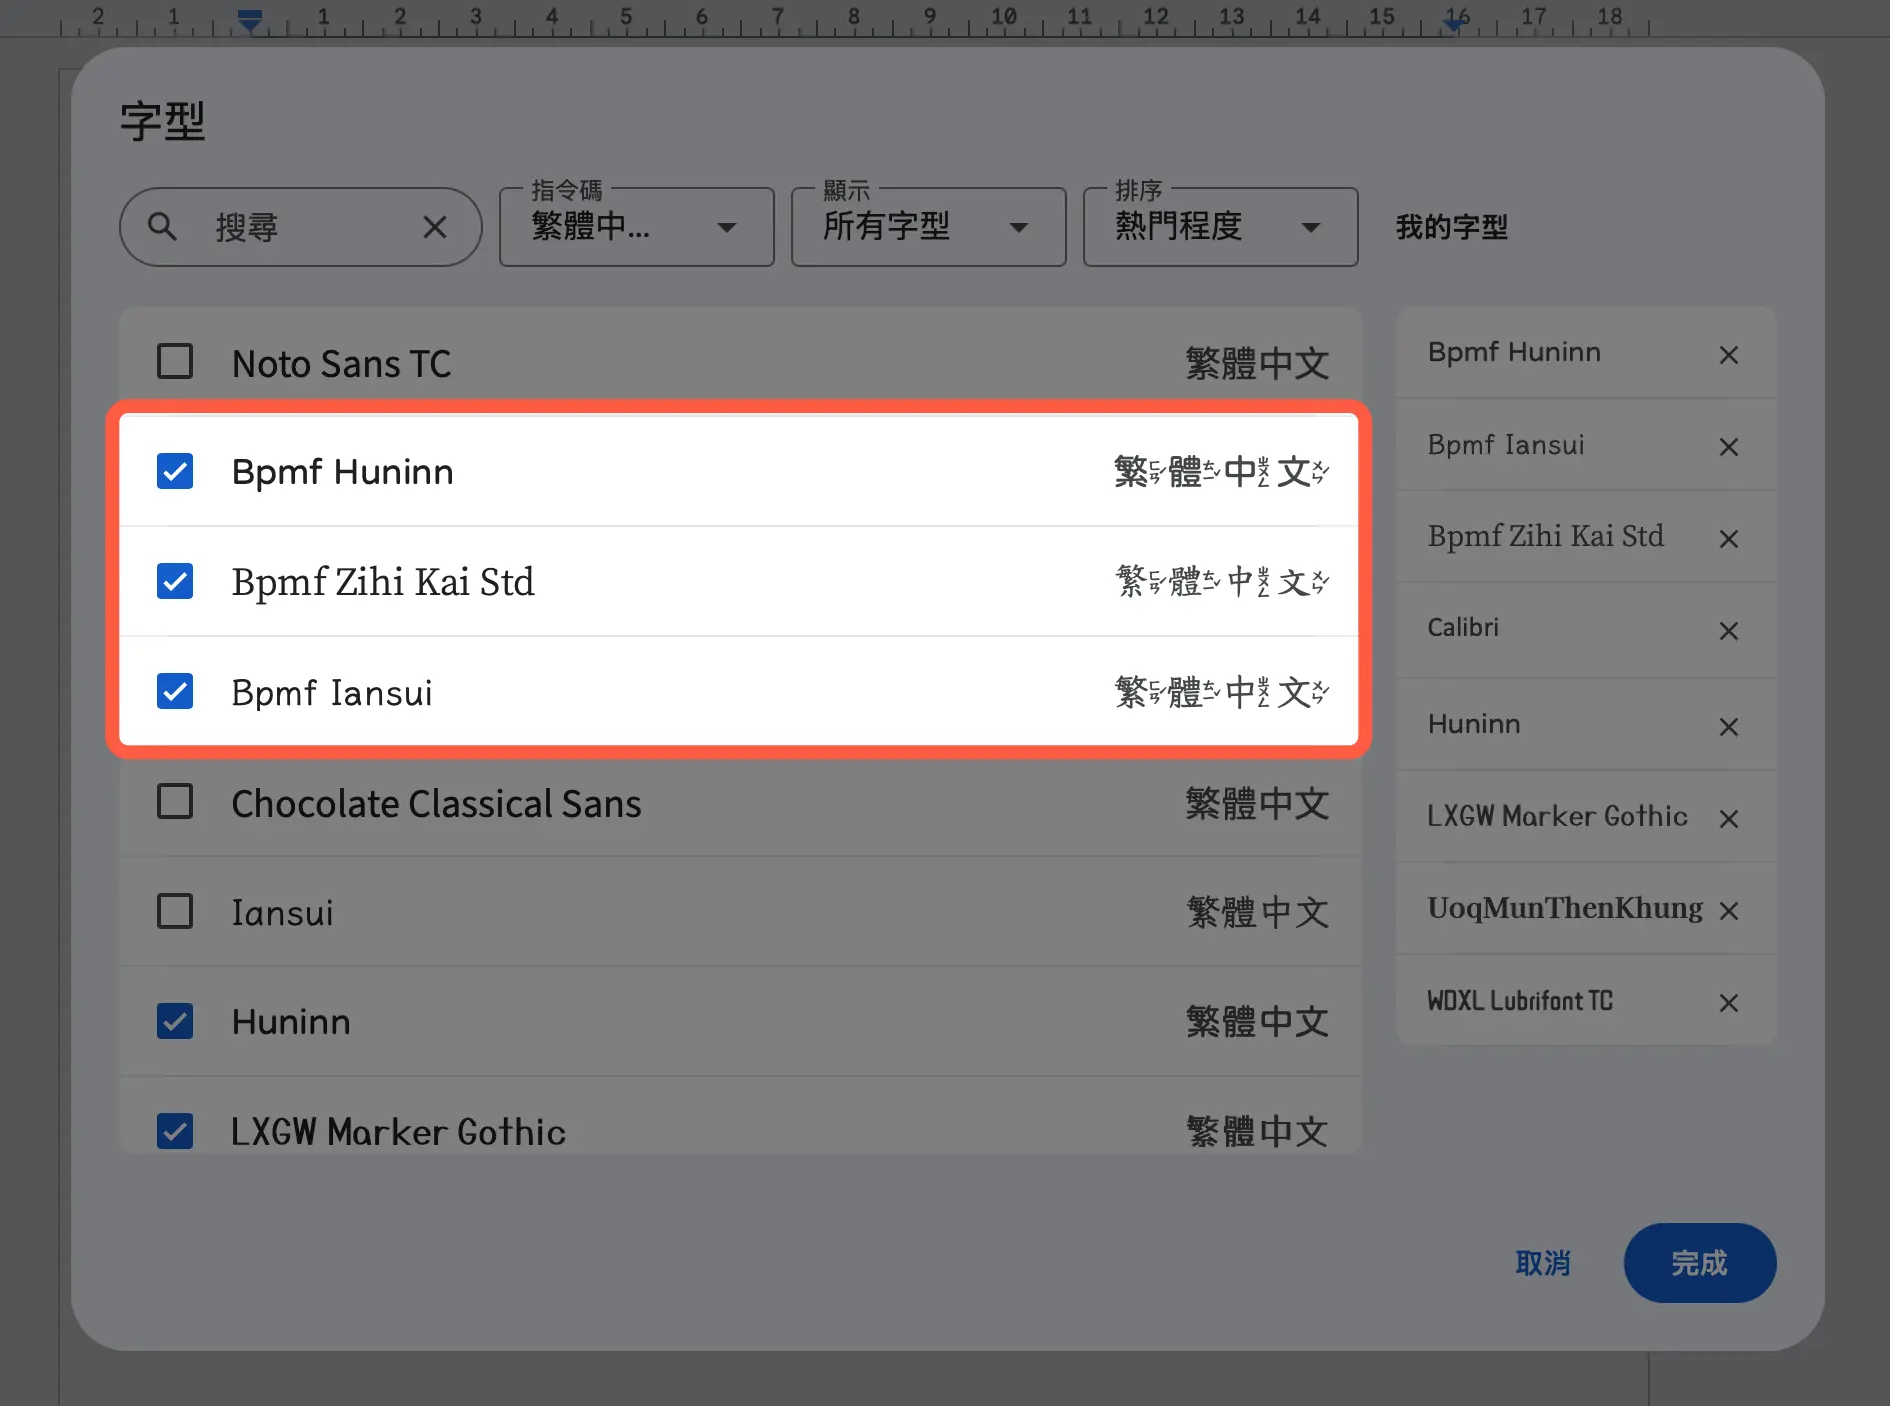Viewport: 1890px width, 1406px height.
Task: Remove Bpmf Zihi Kai Std from my fonts
Action: click(x=1728, y=539)
